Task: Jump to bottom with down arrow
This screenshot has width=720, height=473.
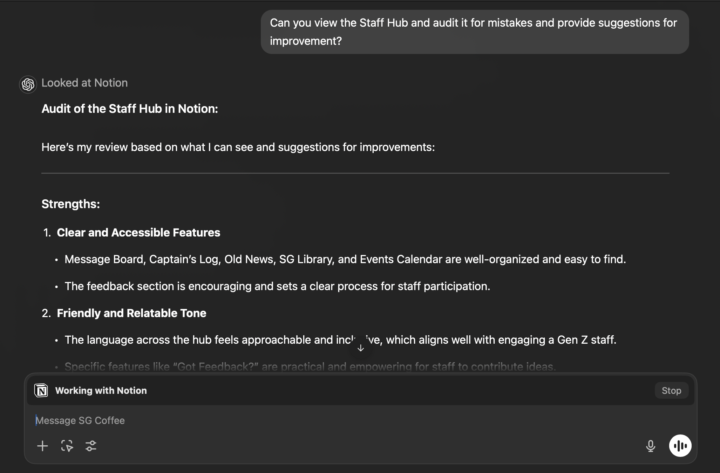Action: [360, 348]
